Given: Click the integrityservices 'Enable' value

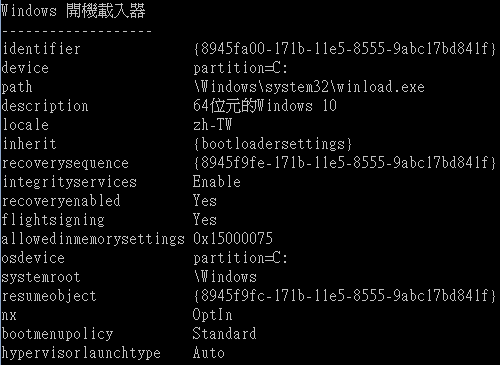Looking at the screenshot, I should pos(217,182).
